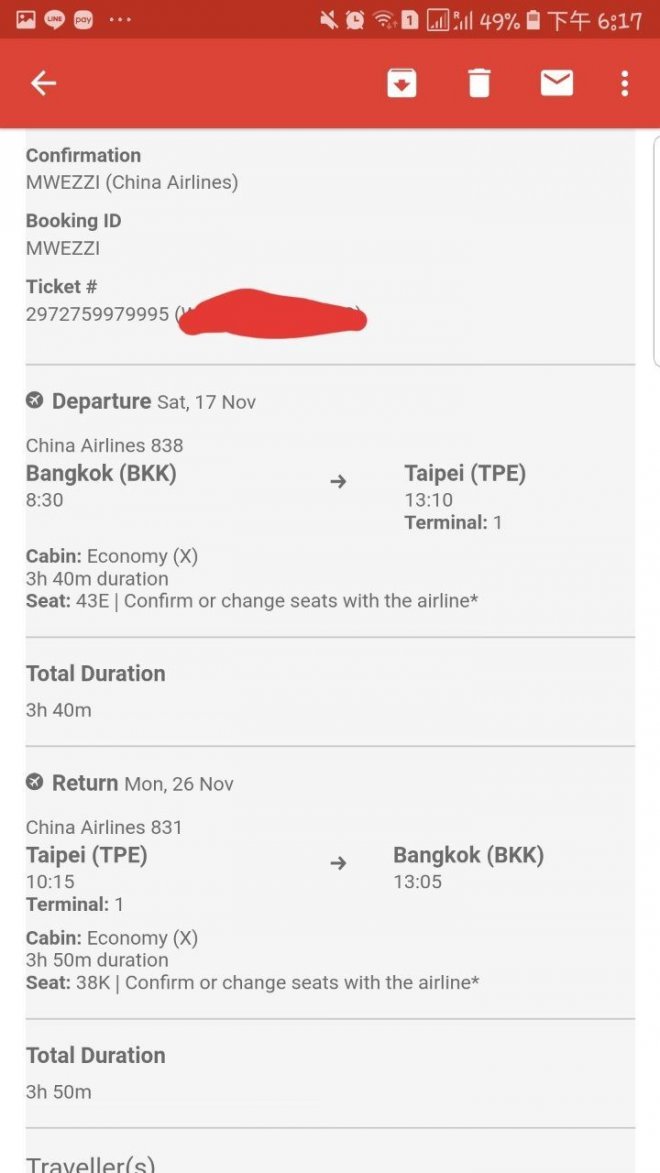Tap the China Airlines 838 flight label
This screenshot has width=660, height=1173.
(104, 445)
